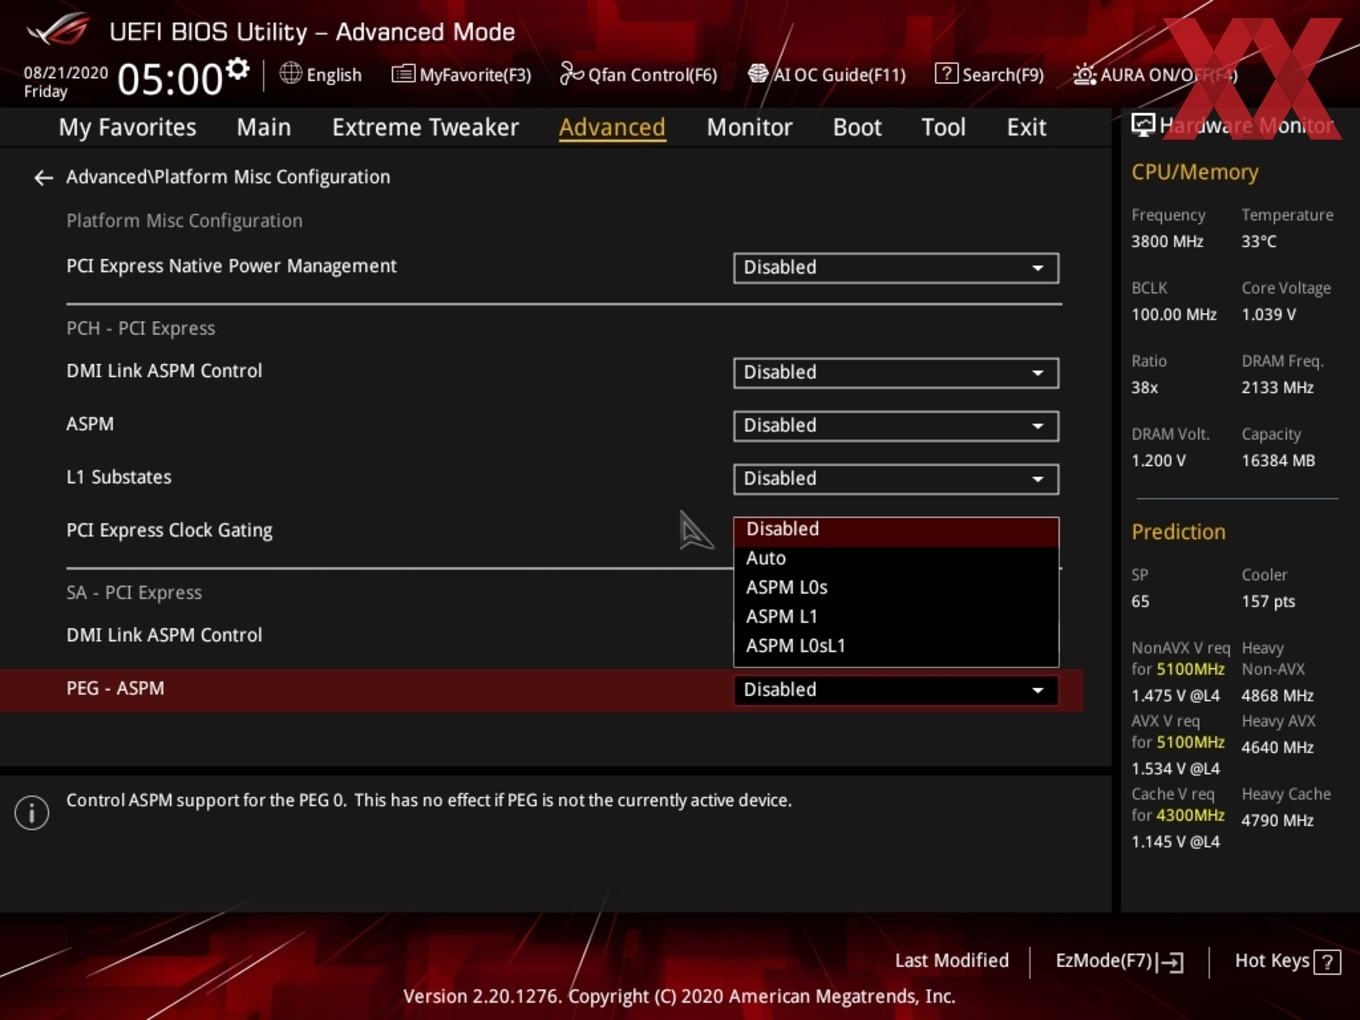Open the PEG - ASPM dropdown

pyautogui.click(x=896, y=690)
